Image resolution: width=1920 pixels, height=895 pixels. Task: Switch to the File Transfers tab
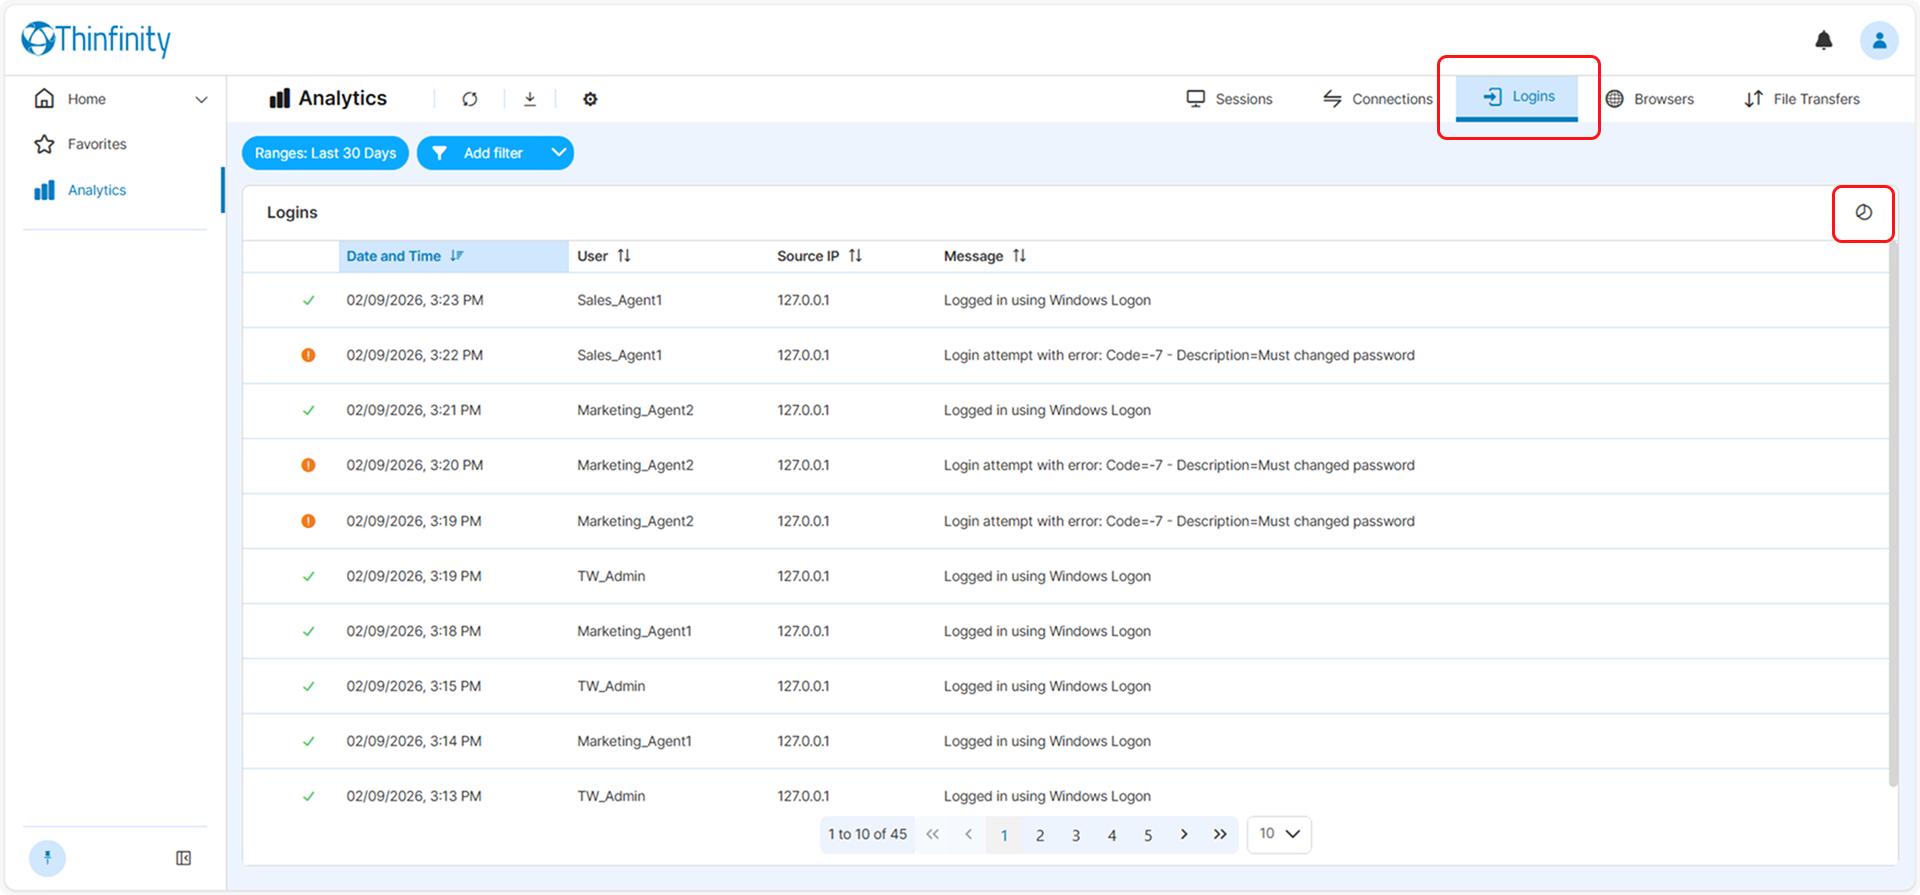click(x=1802, y=99)
